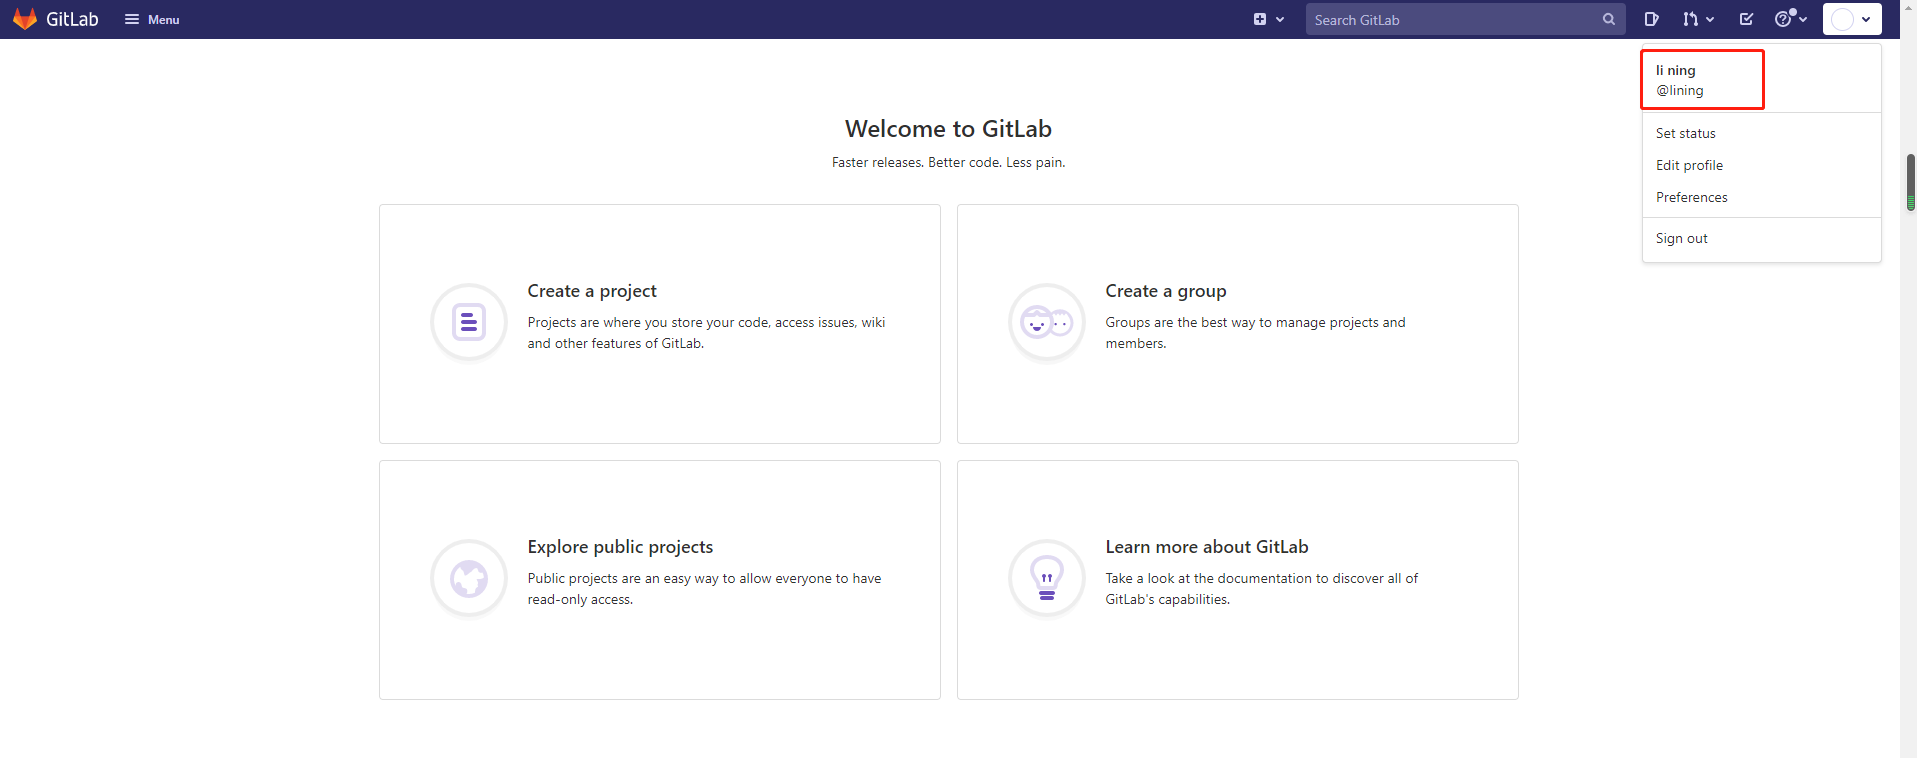
Task: Click the page vertical scrollbar thumb
Action: click(x=1910, y=182)
